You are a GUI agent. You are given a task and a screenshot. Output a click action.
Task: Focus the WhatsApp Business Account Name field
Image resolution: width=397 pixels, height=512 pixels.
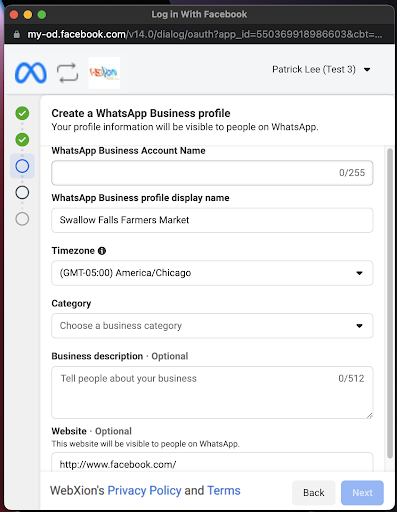click(212, 173)
